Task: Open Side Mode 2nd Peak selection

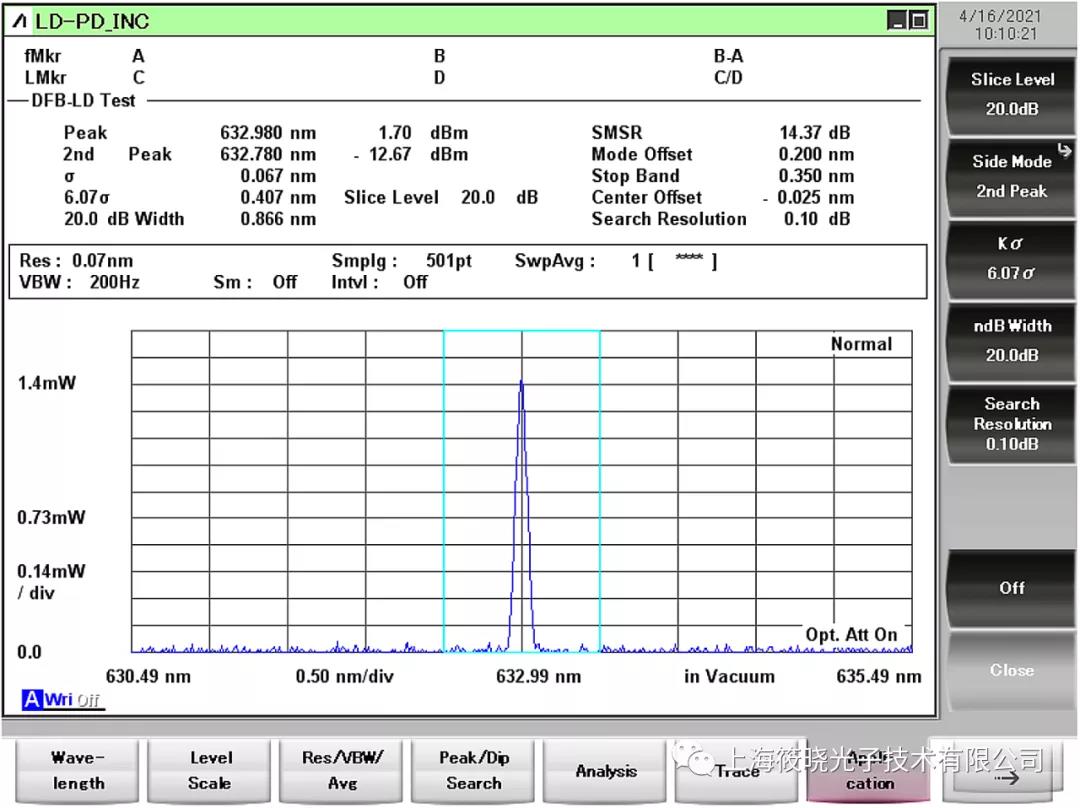Action: coord(1011,176)
